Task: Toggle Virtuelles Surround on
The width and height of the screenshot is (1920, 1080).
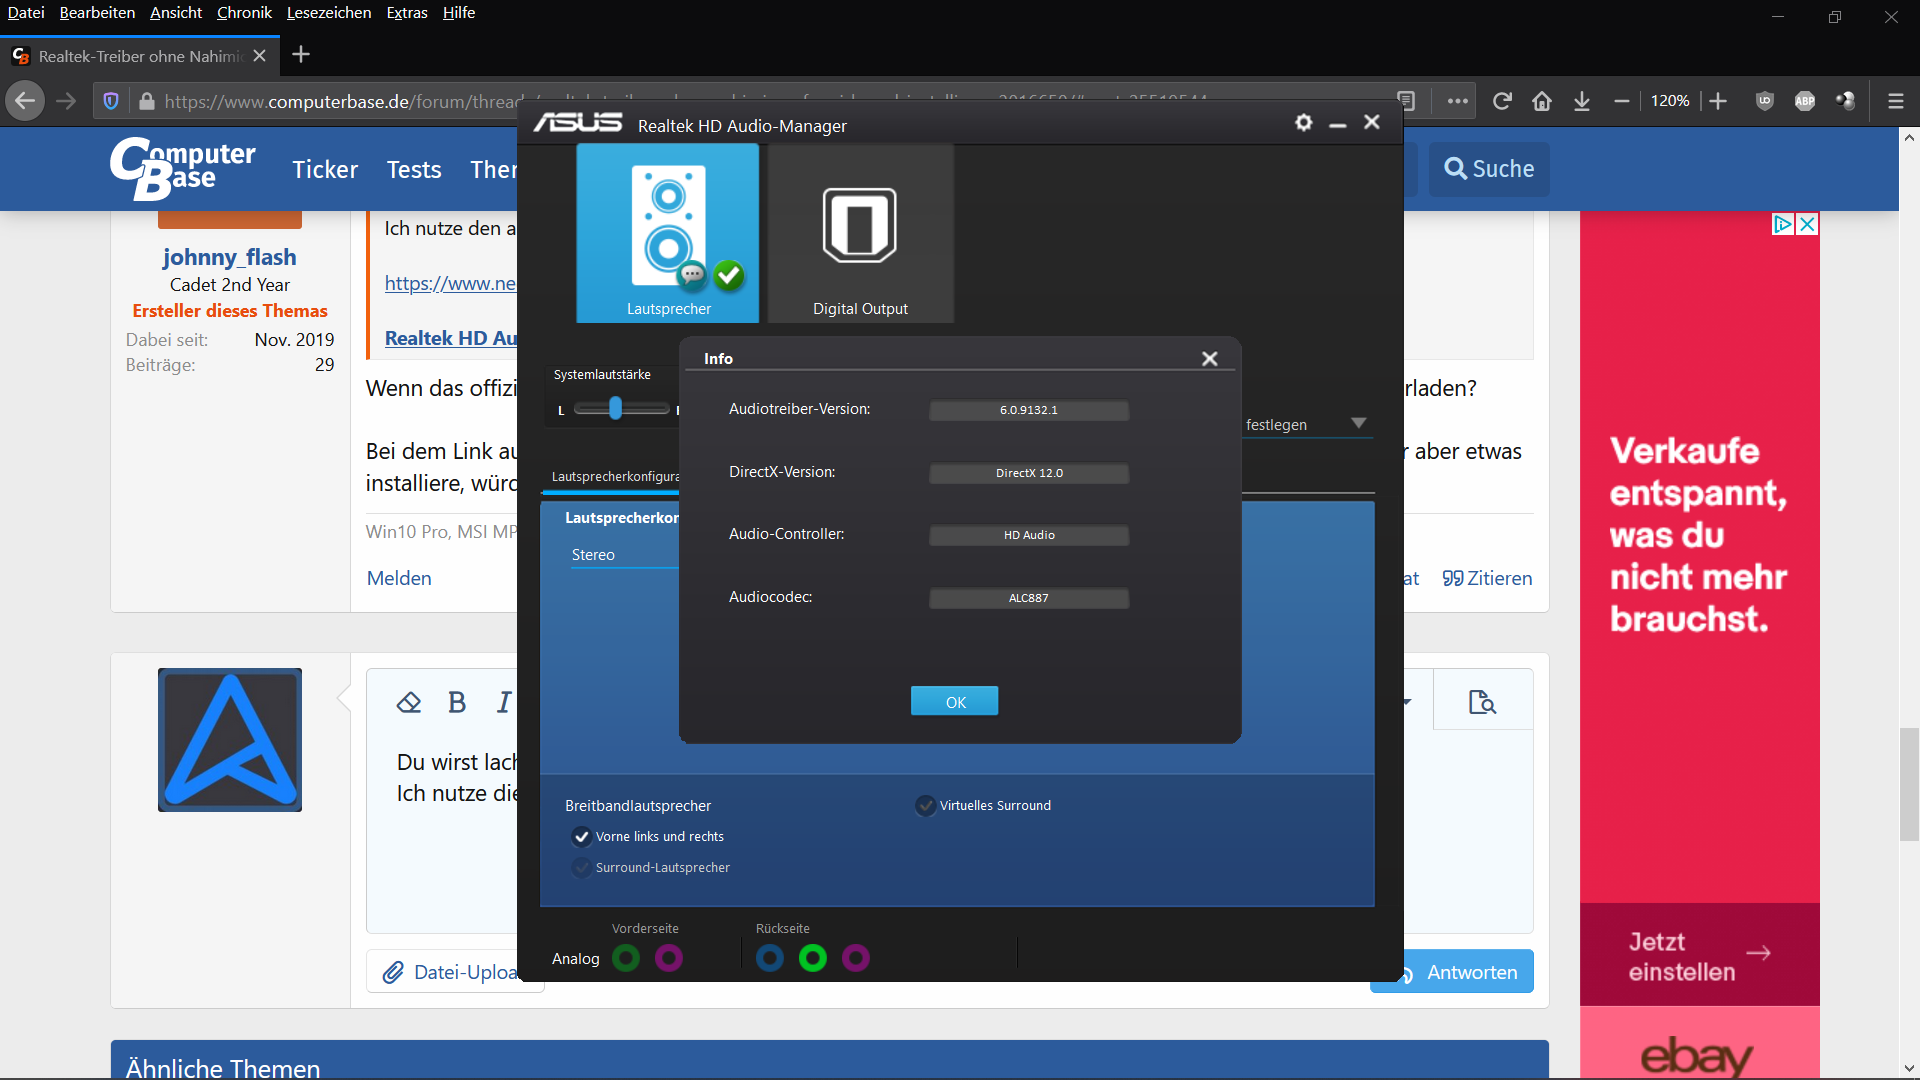Action: click(x=925, y=805)
